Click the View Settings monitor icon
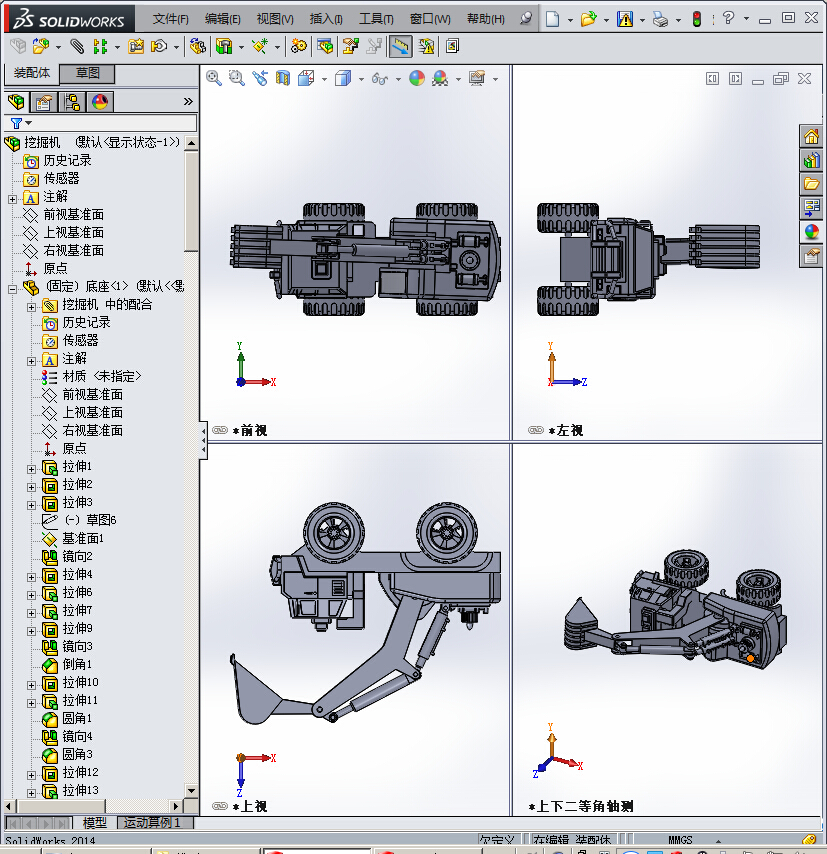Screen dimensions: 827x854 [477, 78]
